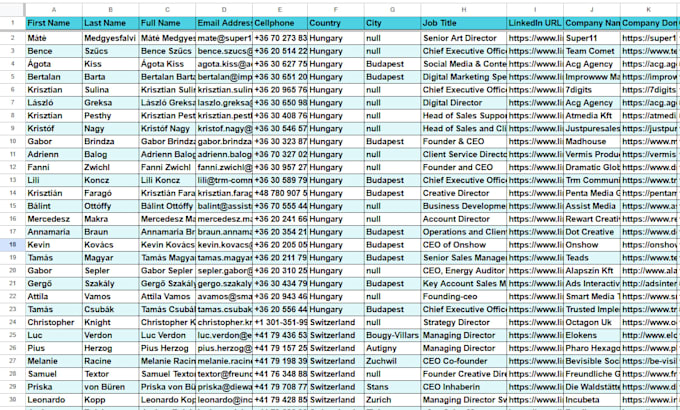Select the company cell 'Assist Media'
The width and height of the screenshot is (680, 410).
(592, 206)
